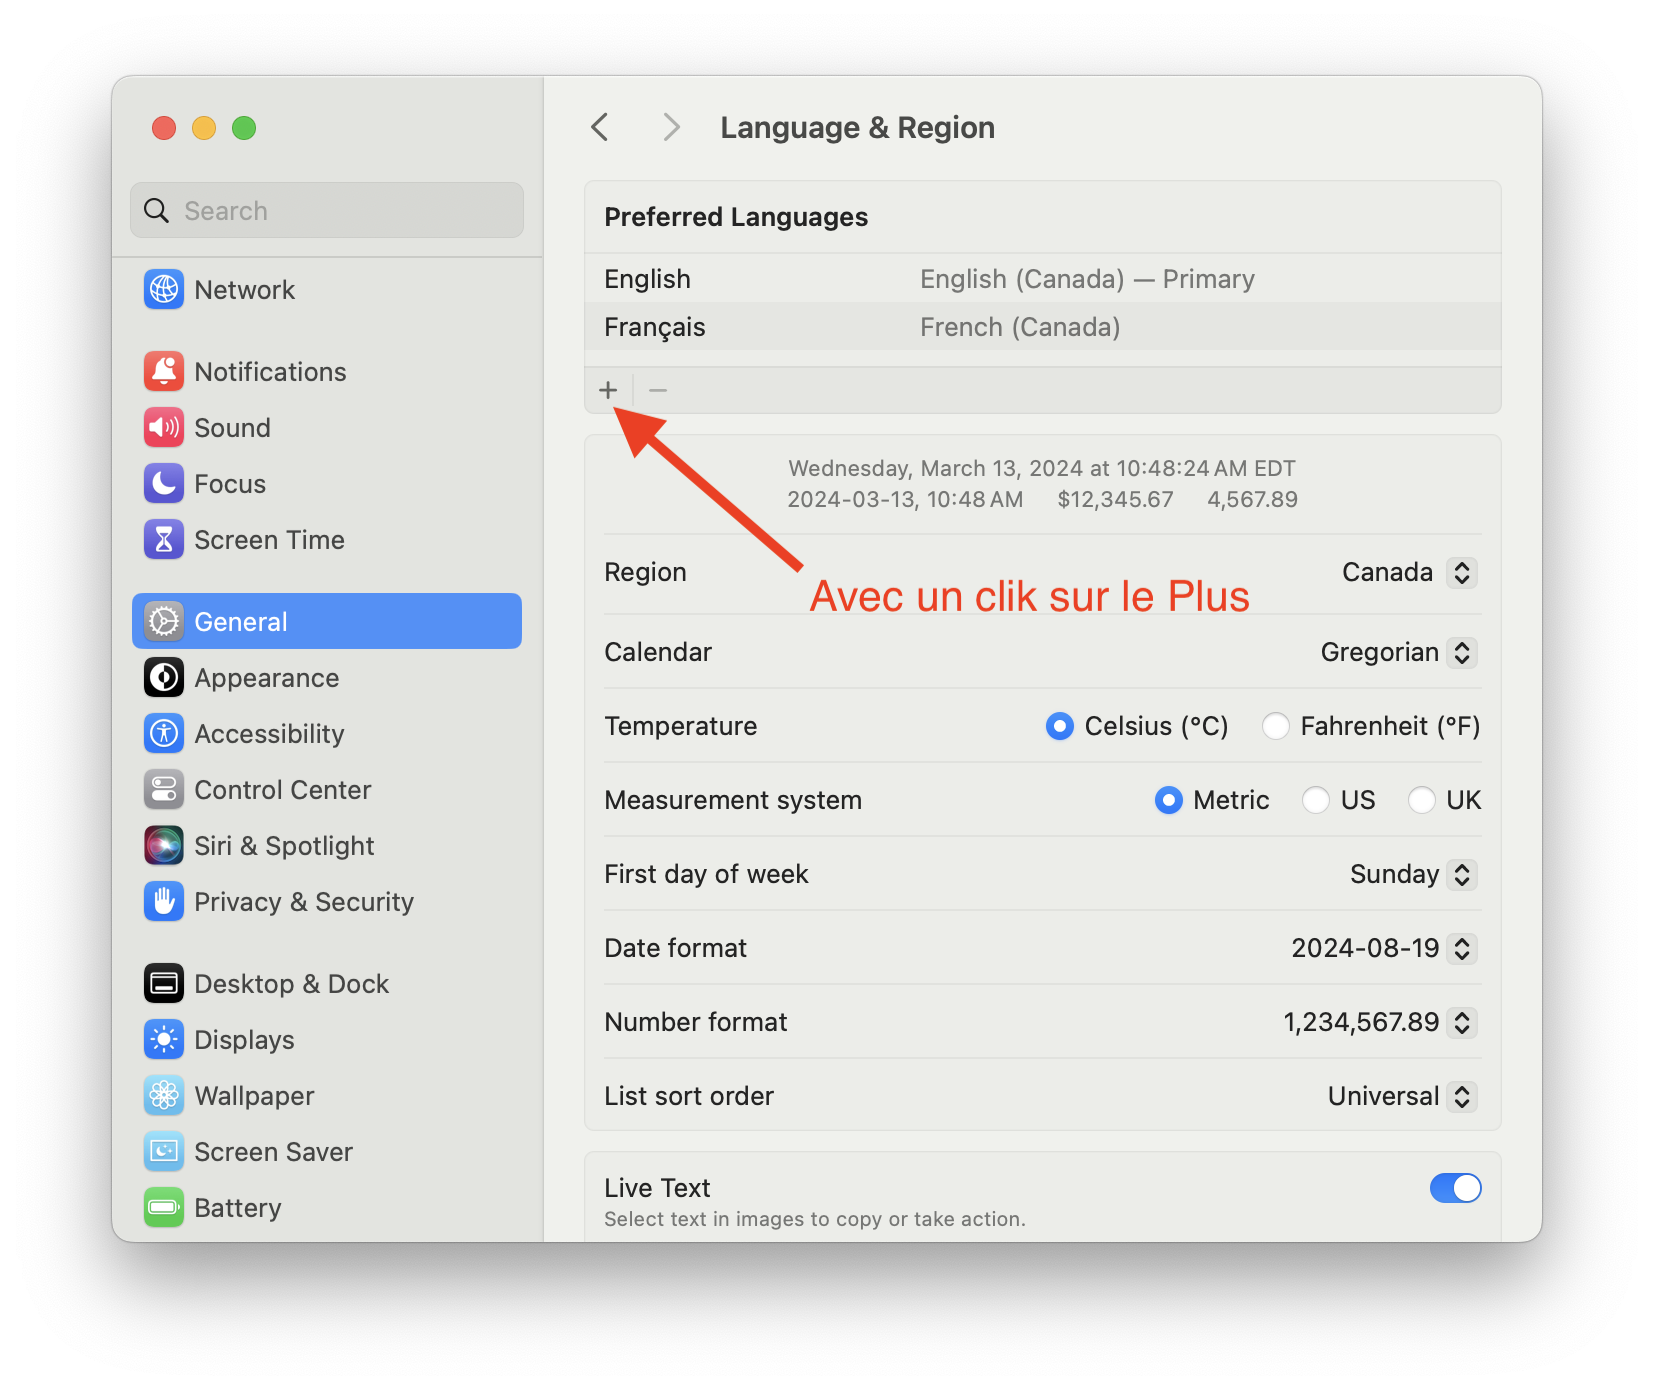Click the Privacy & Security hand icon
The image size is (1654, 1390).
point(164,902)
